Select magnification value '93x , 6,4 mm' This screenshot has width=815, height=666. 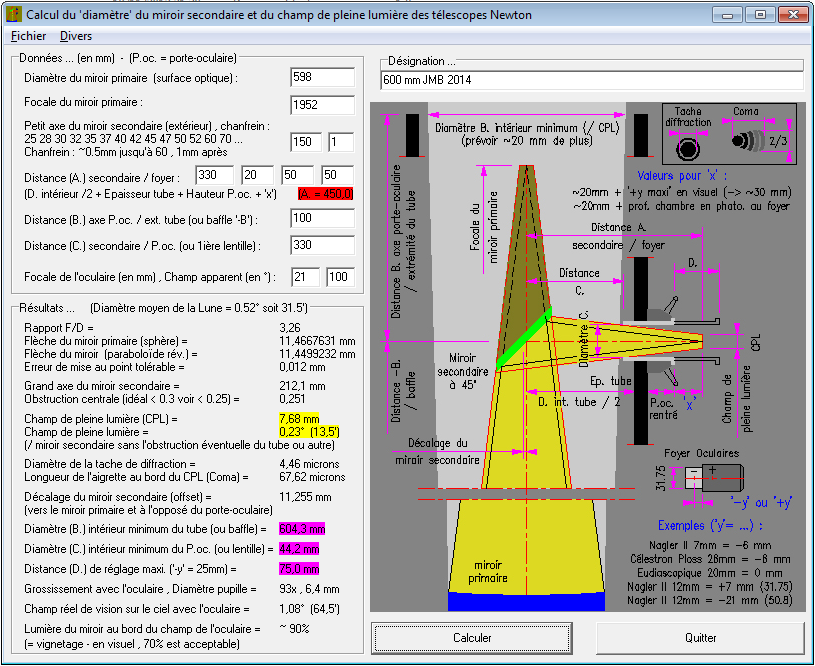coord(309,589)
